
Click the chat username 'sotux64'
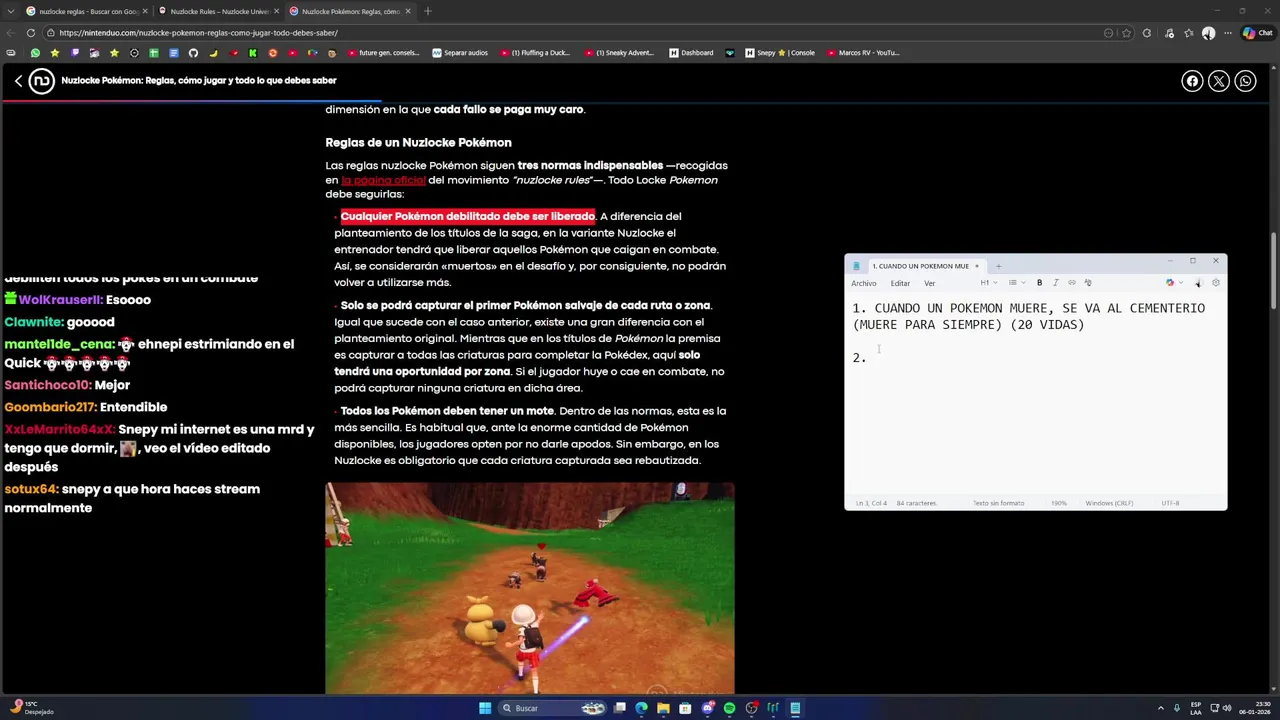point(30,489)
